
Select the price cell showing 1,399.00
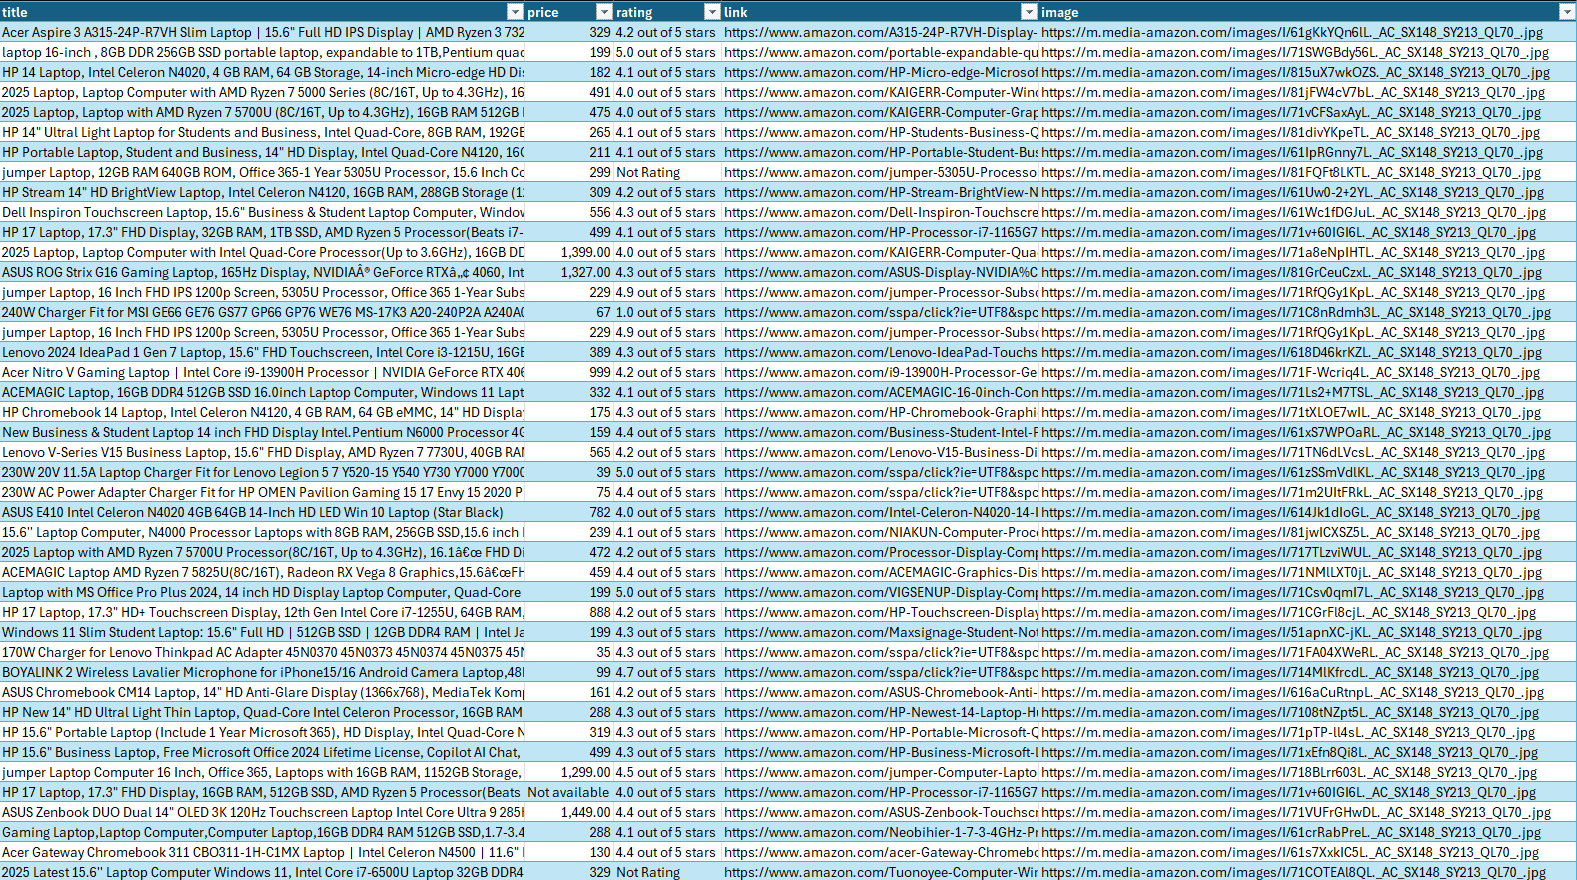[x=569, y=252]
